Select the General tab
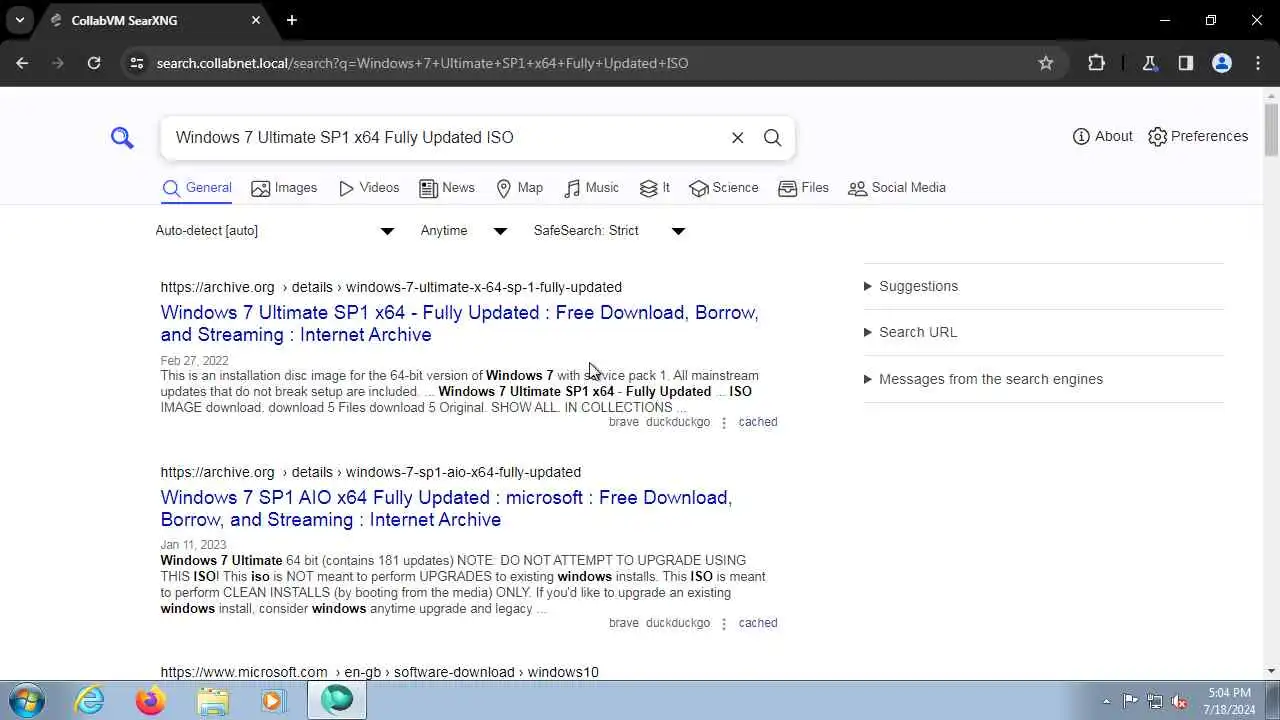 (x=197, y=188)
